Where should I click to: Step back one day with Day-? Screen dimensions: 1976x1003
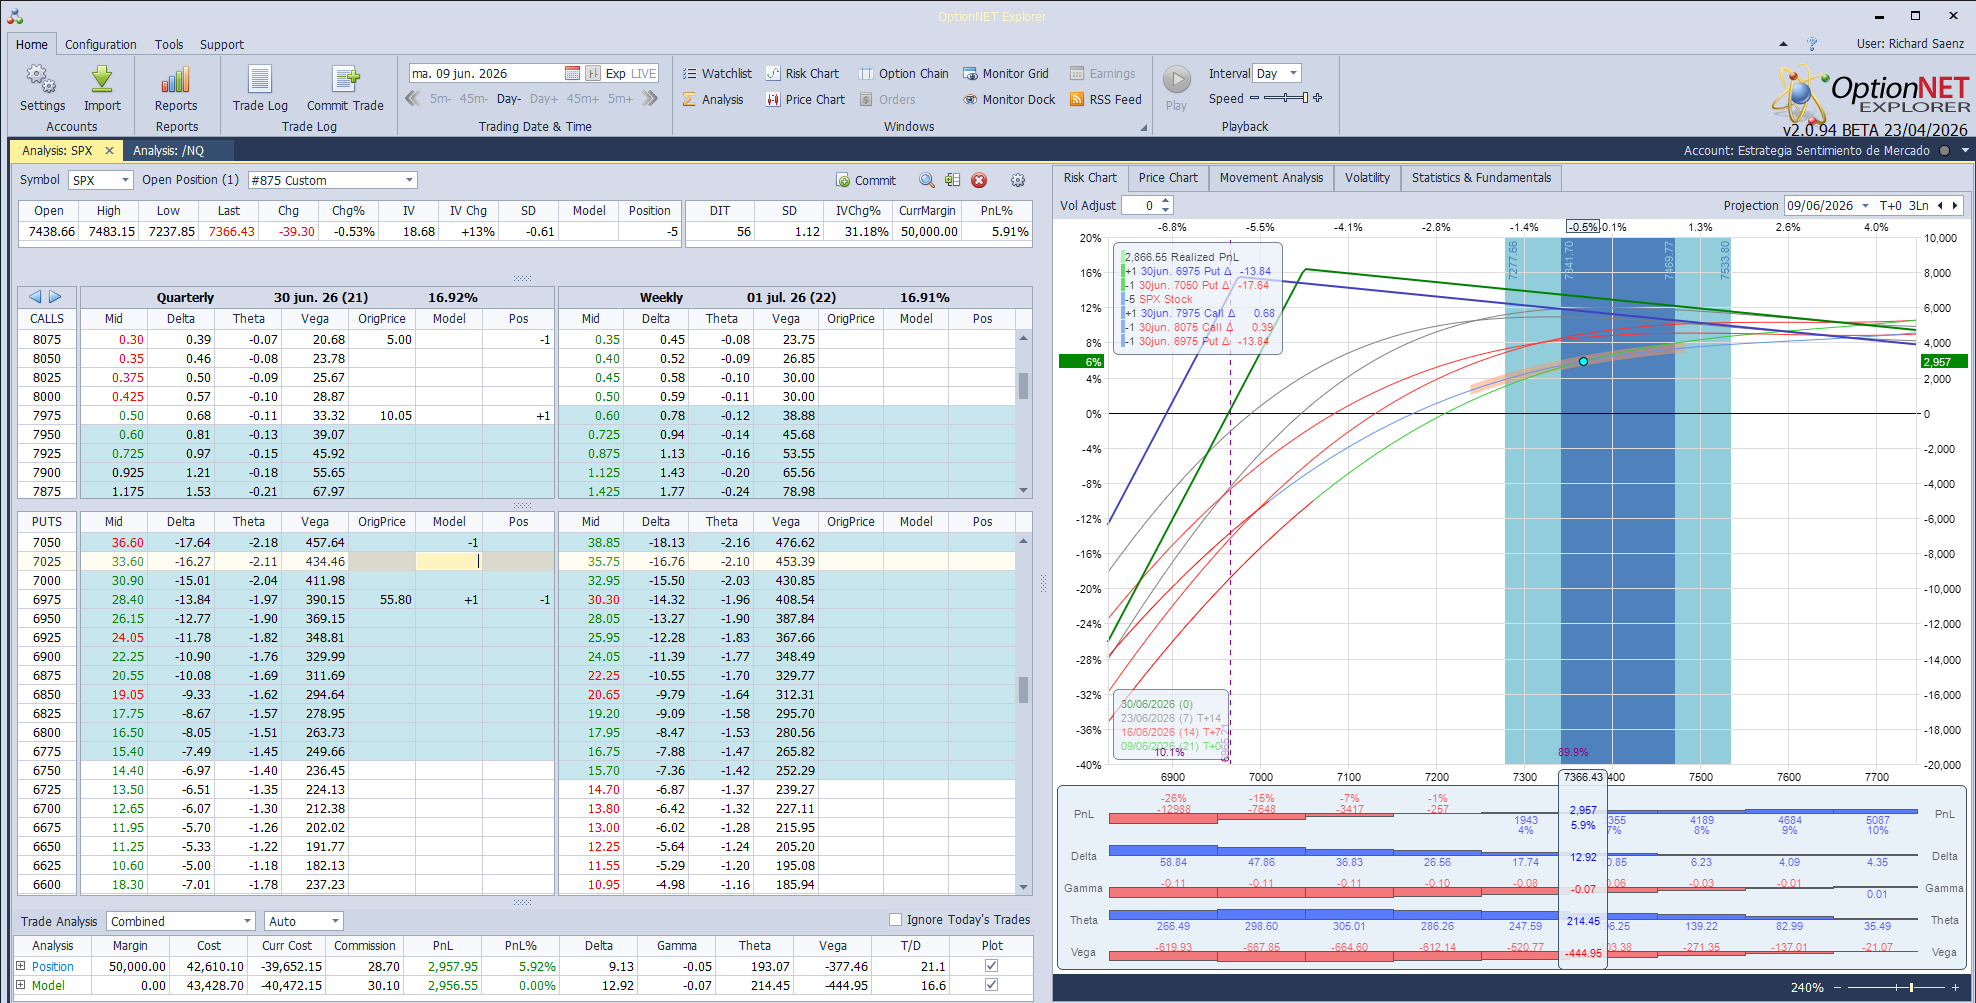click(509, 99)
